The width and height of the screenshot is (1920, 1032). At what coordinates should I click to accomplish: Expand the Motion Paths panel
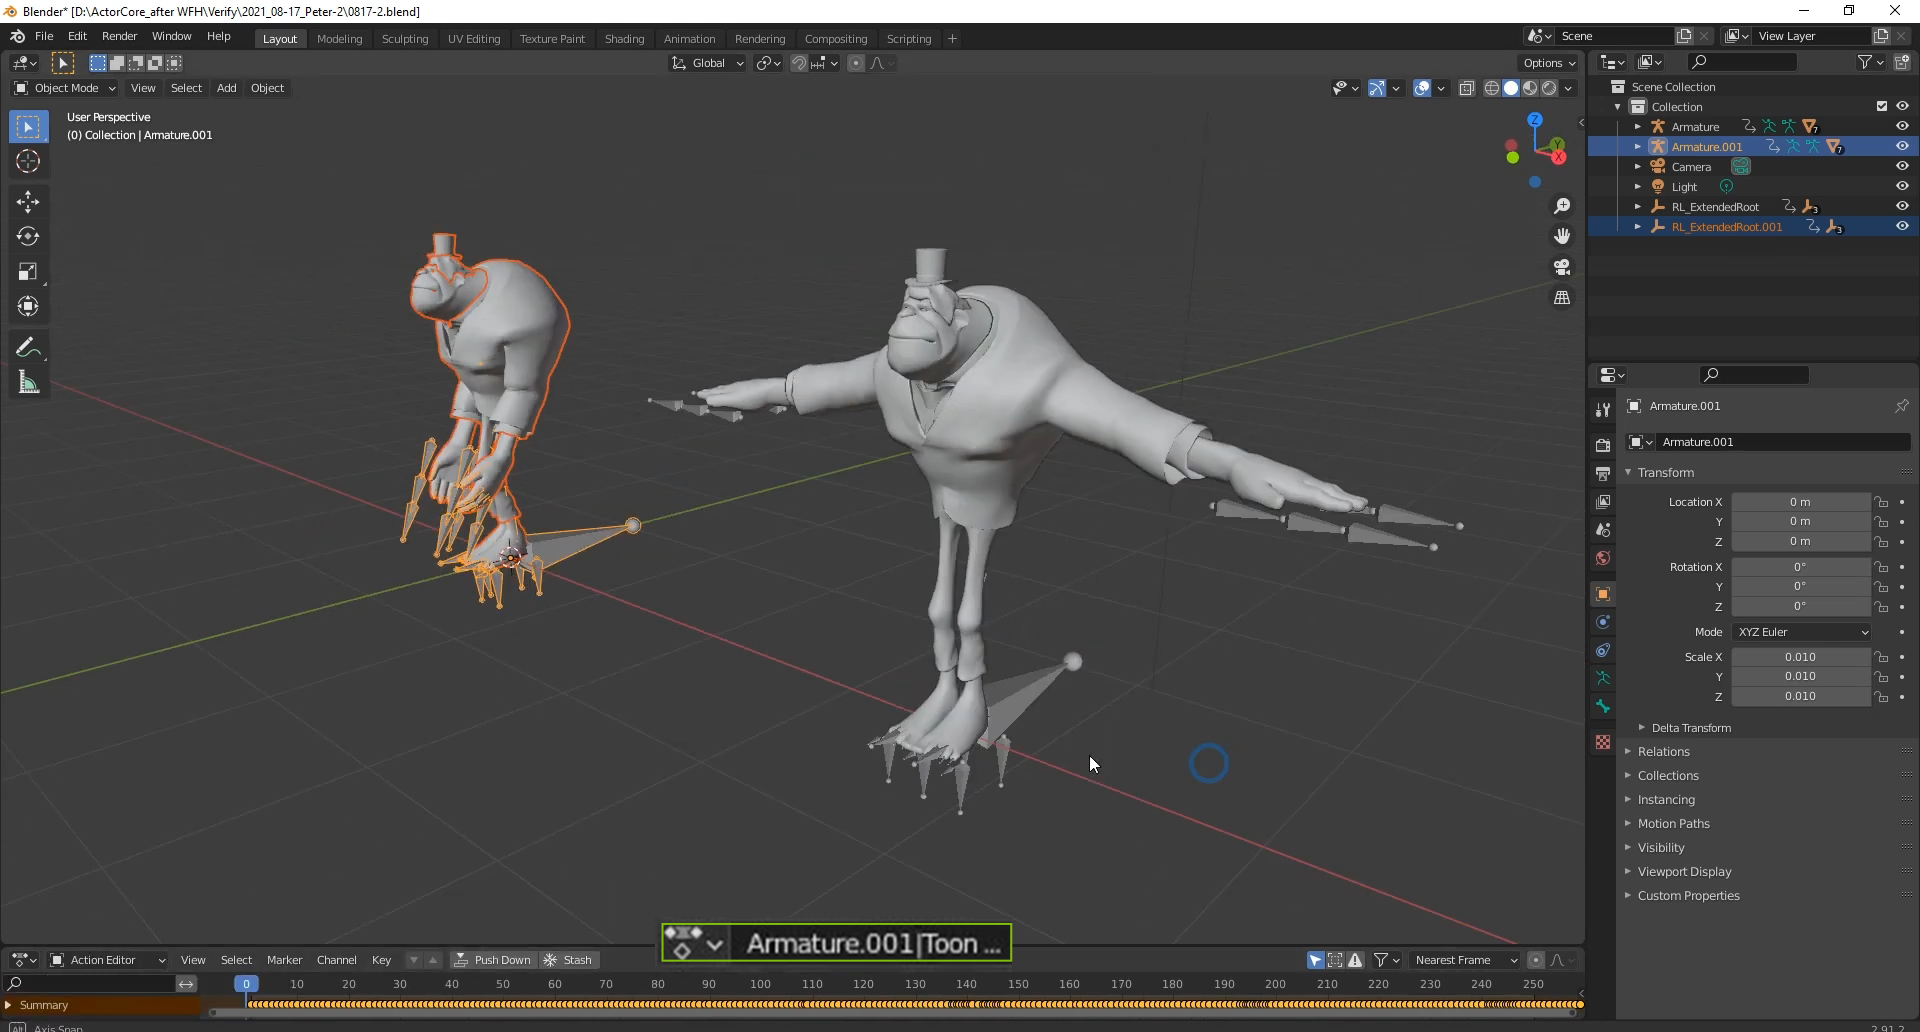click(1673, 824)
